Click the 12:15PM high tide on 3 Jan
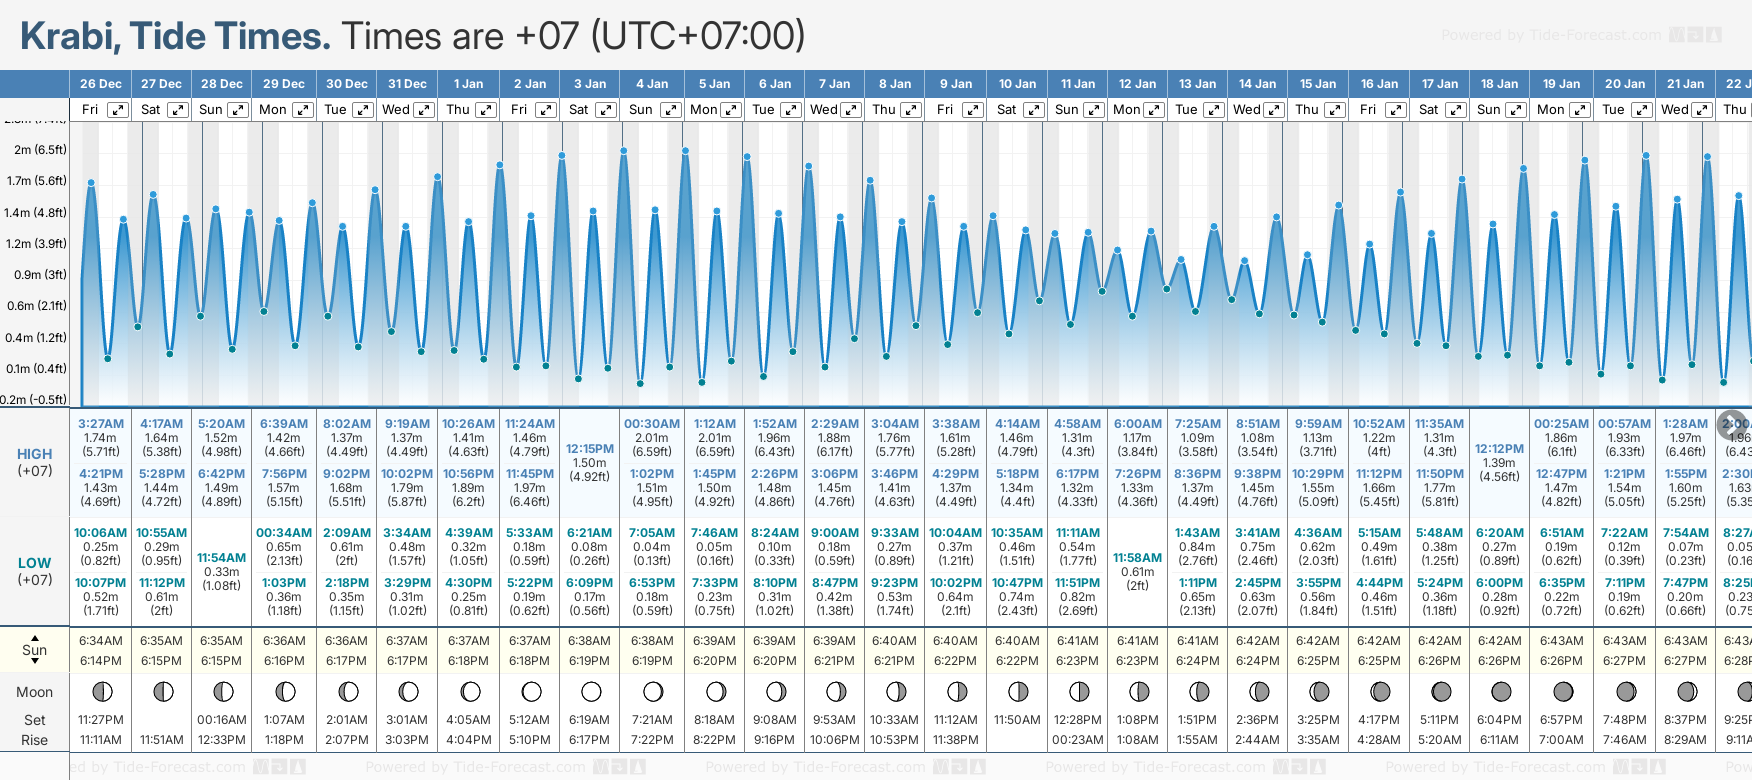This screenshot has width=1752, height=780. click(590, 449)
